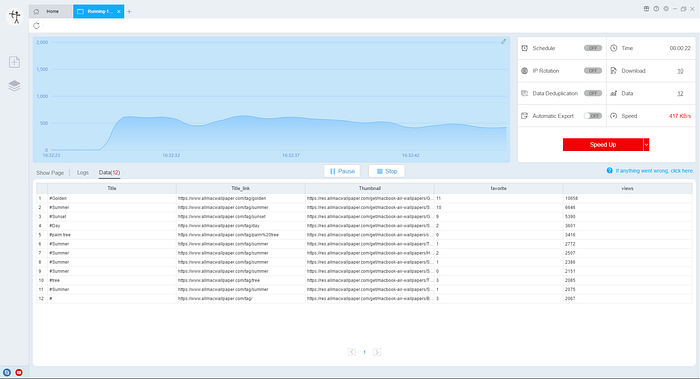700x379 pixels.
Task: Click the blue circular icon bottom-left
Action: tap(7, 372)
